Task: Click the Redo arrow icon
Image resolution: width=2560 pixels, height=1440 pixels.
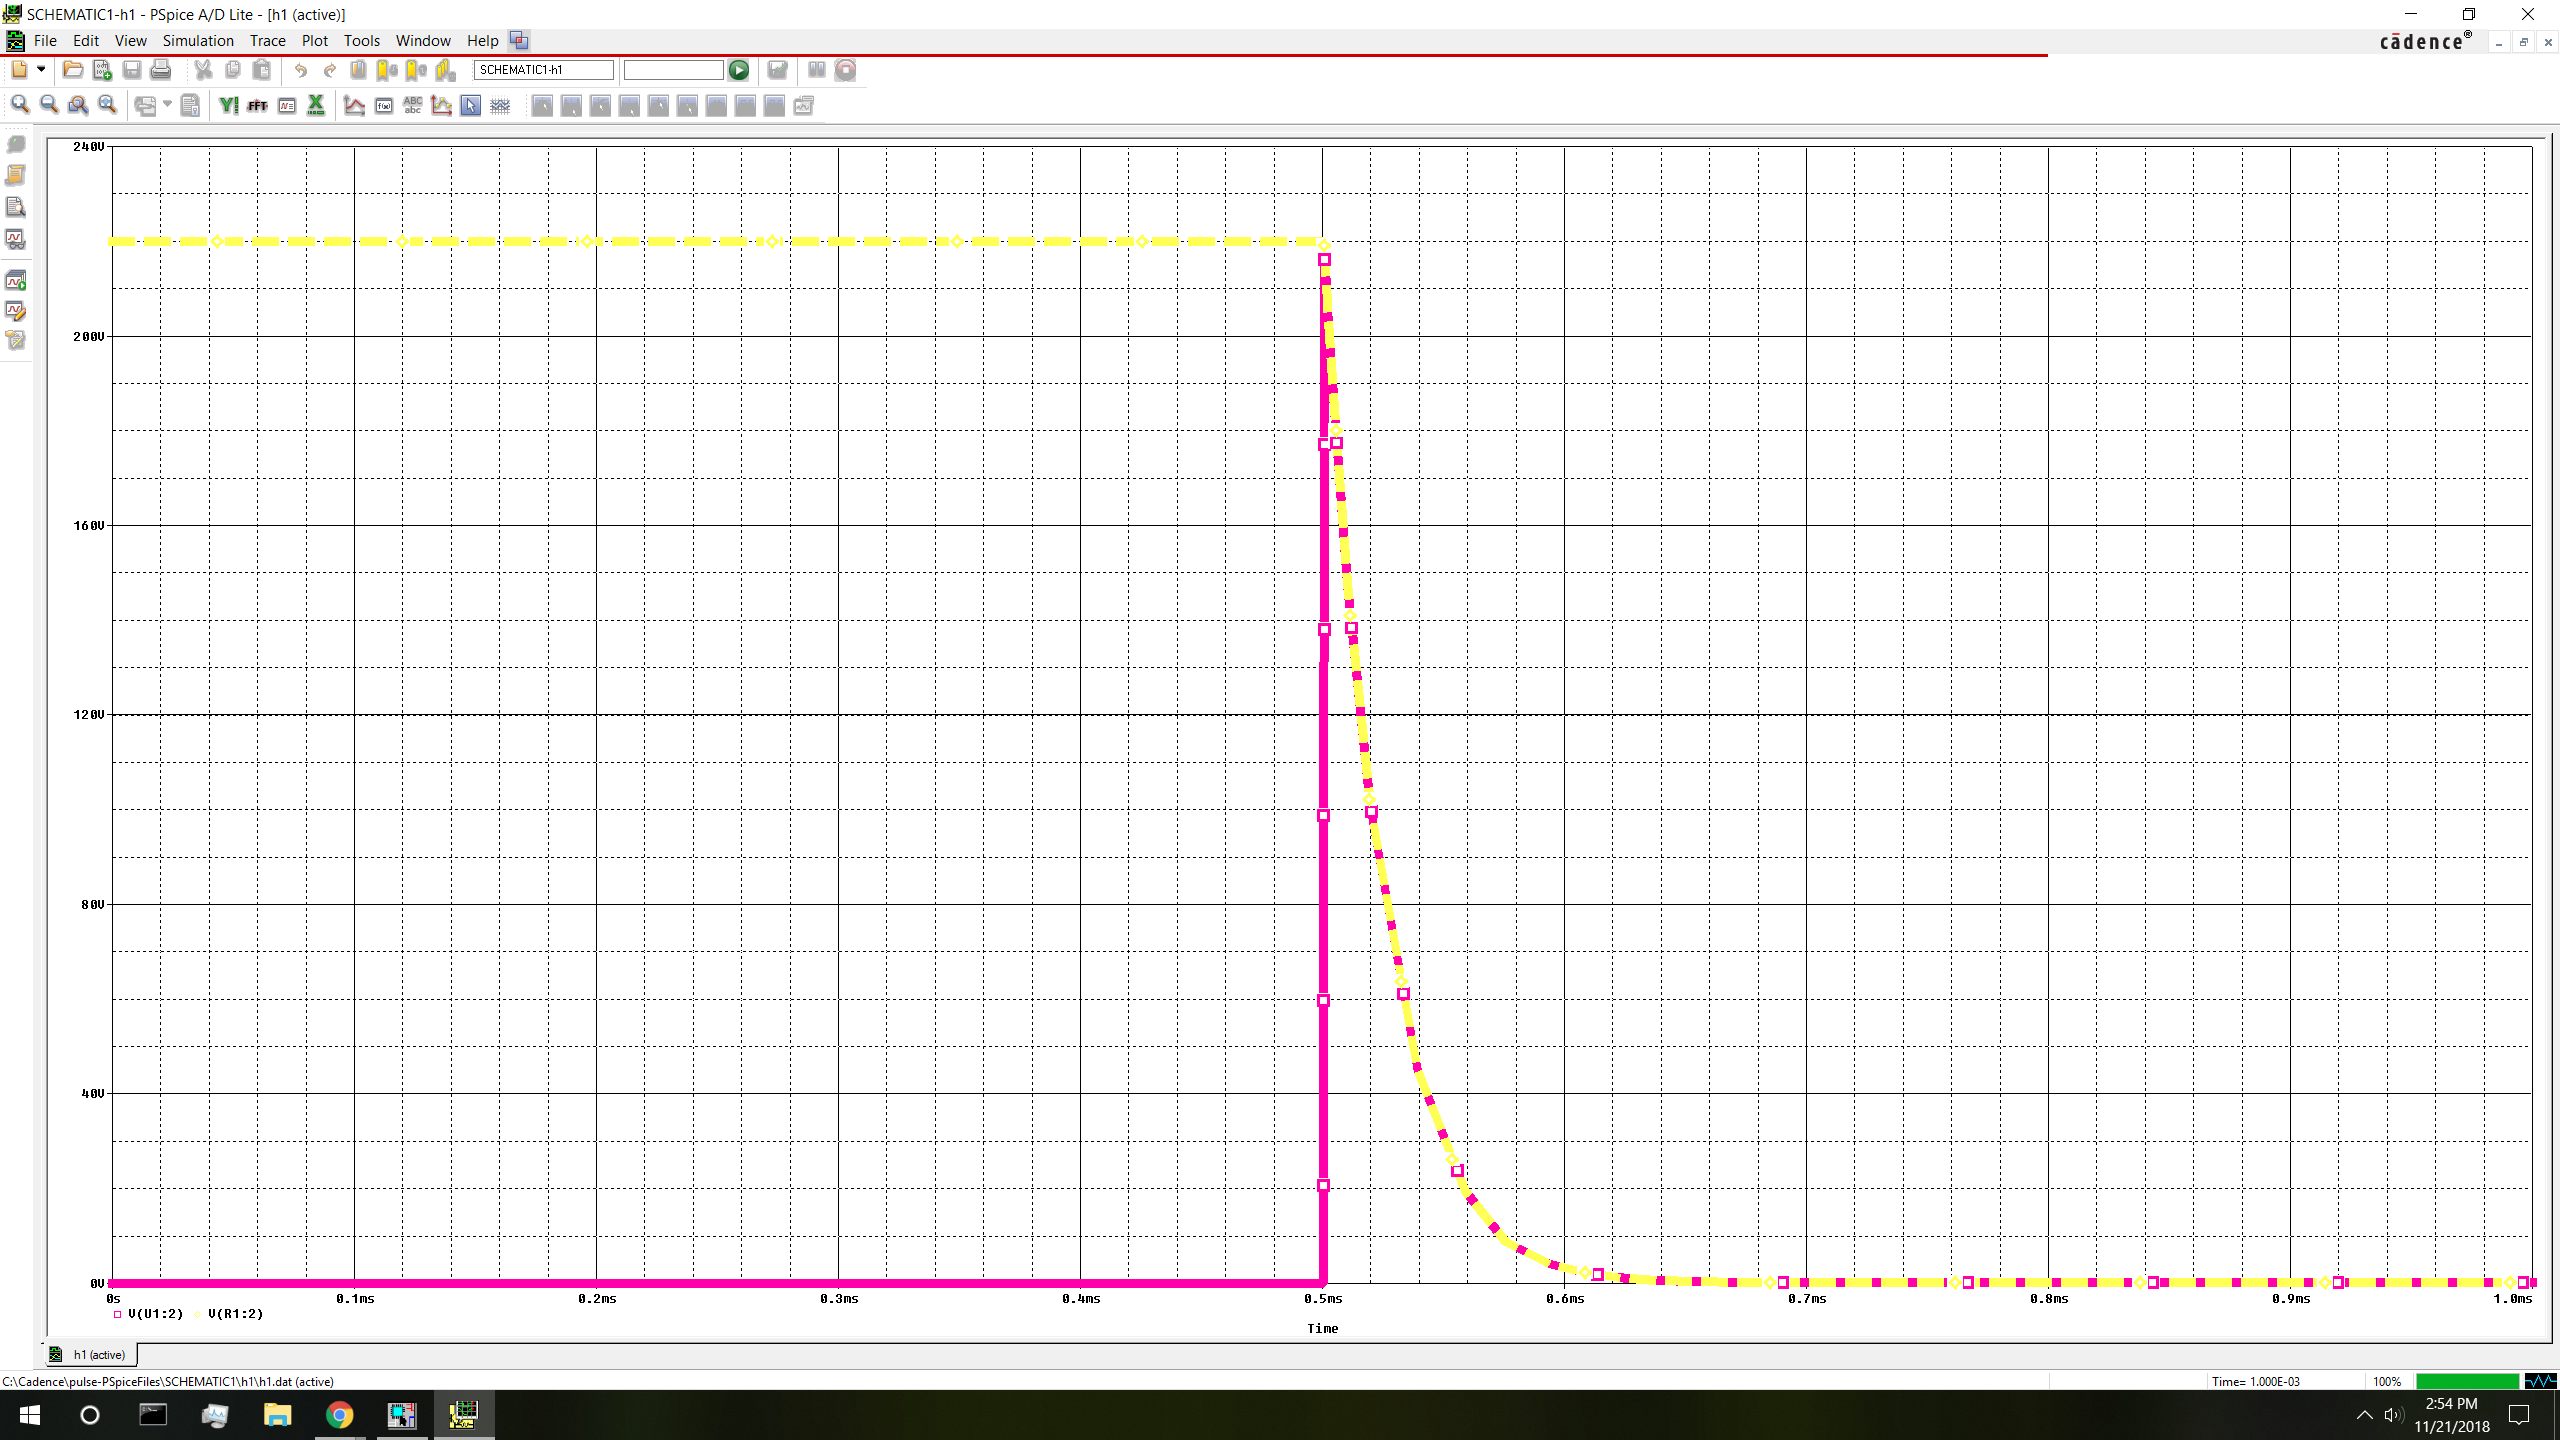Action: click(x=329, y=70)
